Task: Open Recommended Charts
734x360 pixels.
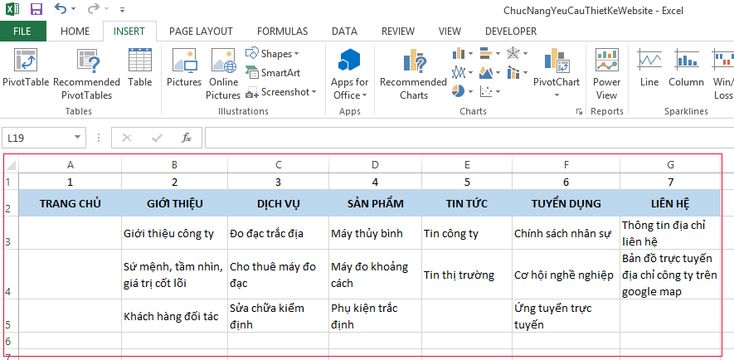Action: (x=413, y=74)
